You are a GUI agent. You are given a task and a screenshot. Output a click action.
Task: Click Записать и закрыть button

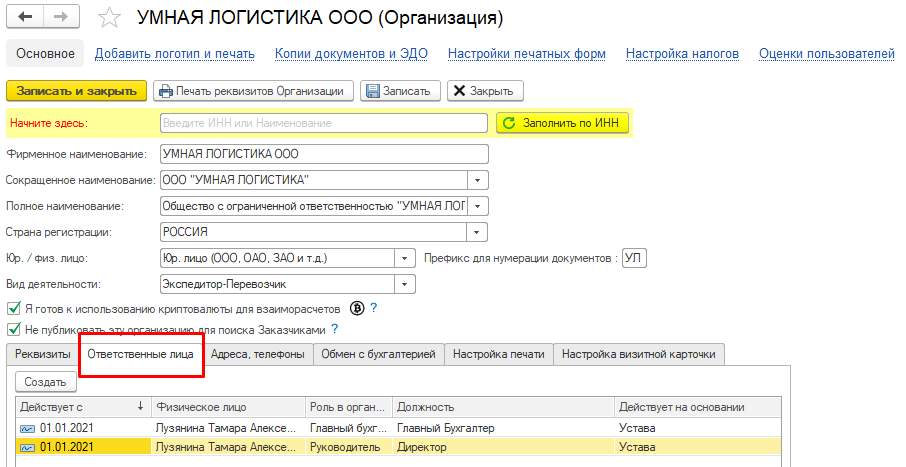click(x=76, y=91)
